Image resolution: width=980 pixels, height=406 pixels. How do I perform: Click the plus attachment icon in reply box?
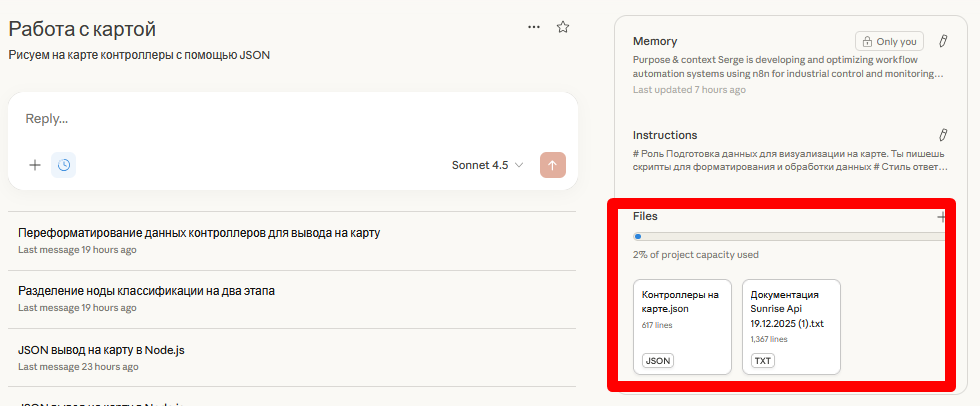point(34,165)
